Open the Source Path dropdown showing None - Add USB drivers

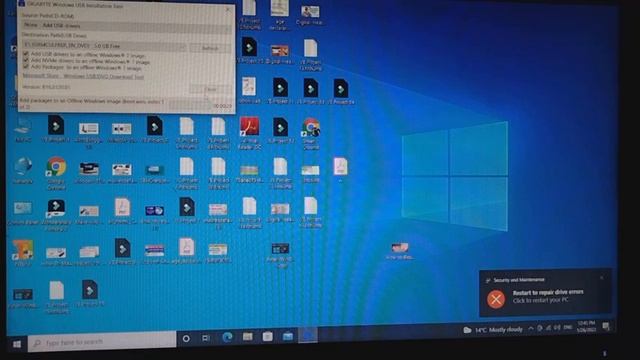(x=127, y=26)
